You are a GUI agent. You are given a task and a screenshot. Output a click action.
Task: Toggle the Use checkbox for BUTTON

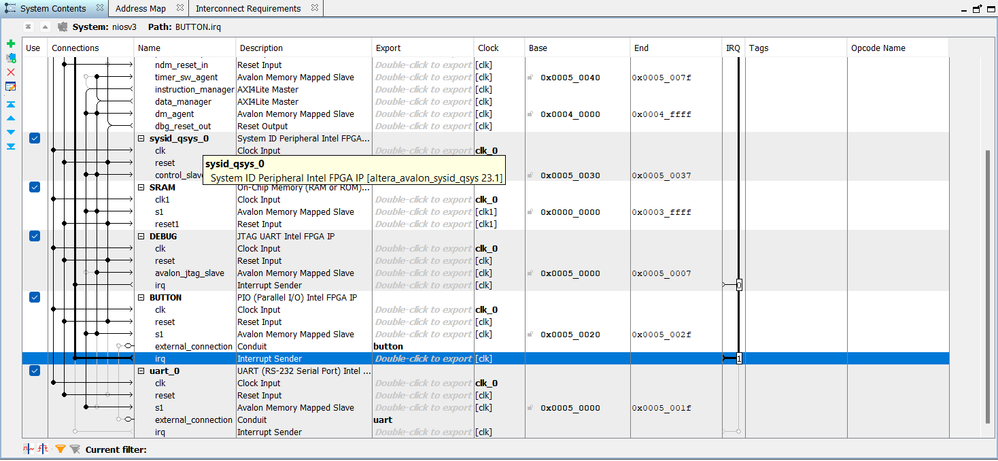34,297
